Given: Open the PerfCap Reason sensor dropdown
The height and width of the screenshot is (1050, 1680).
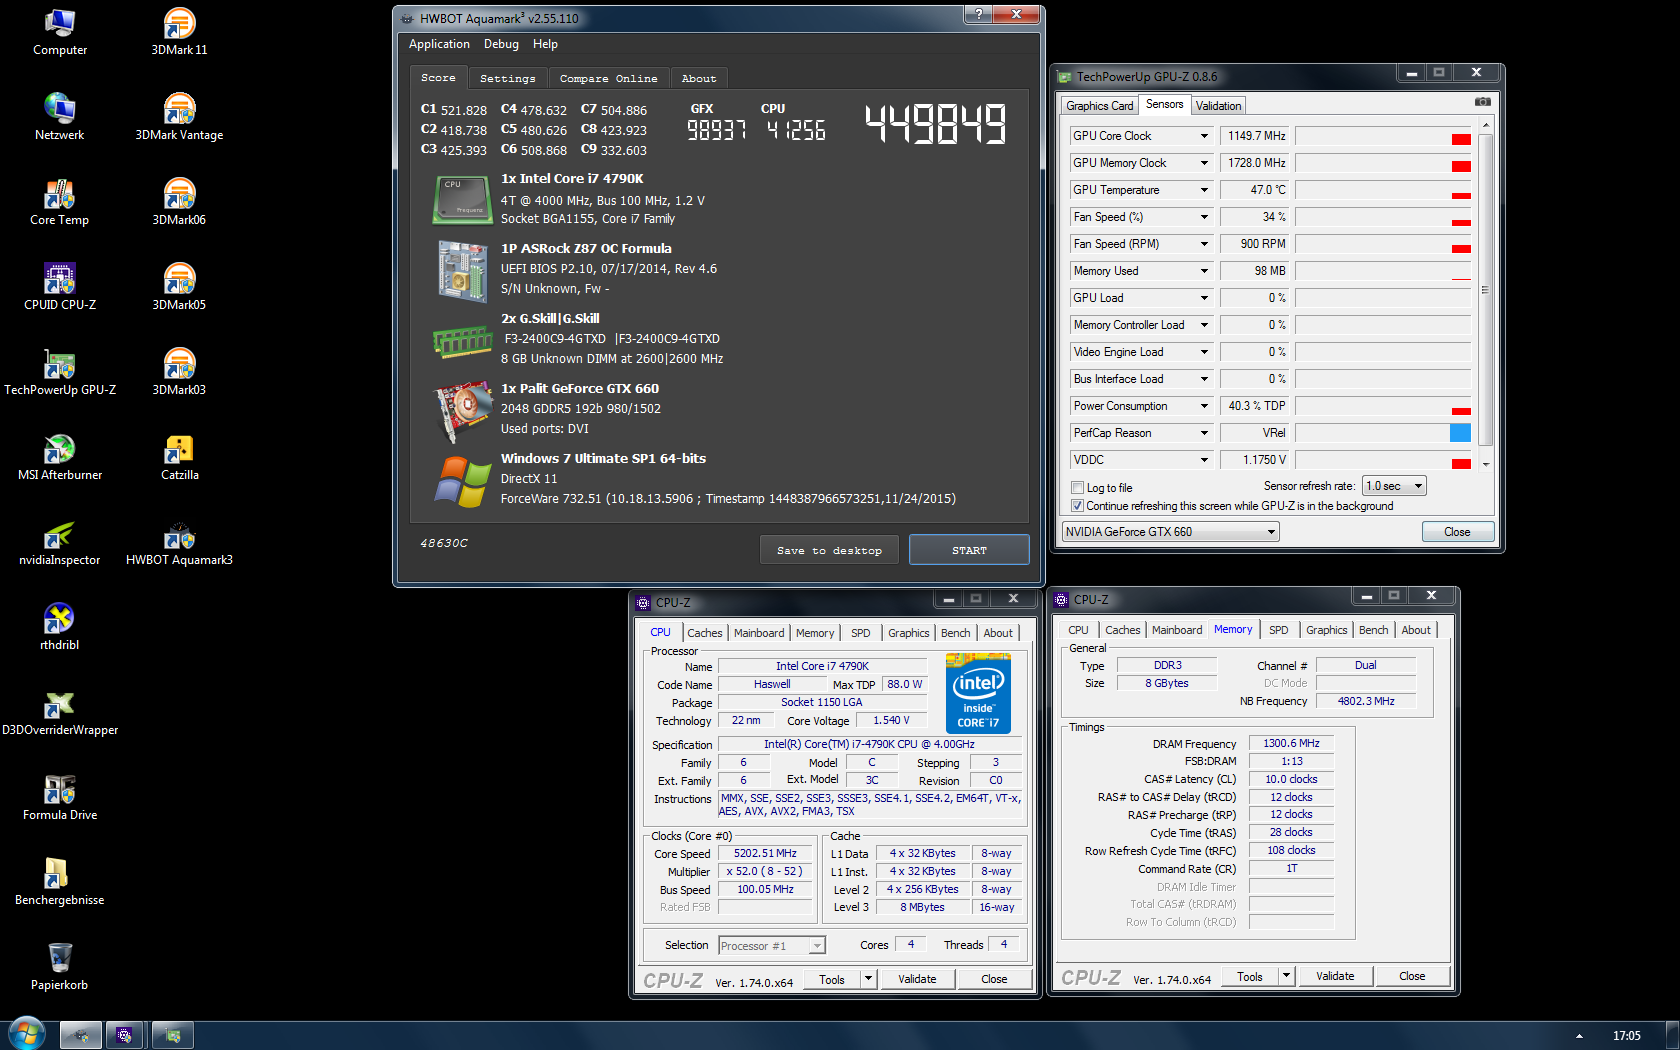Looking at the screenshot, I should 1204,433.
